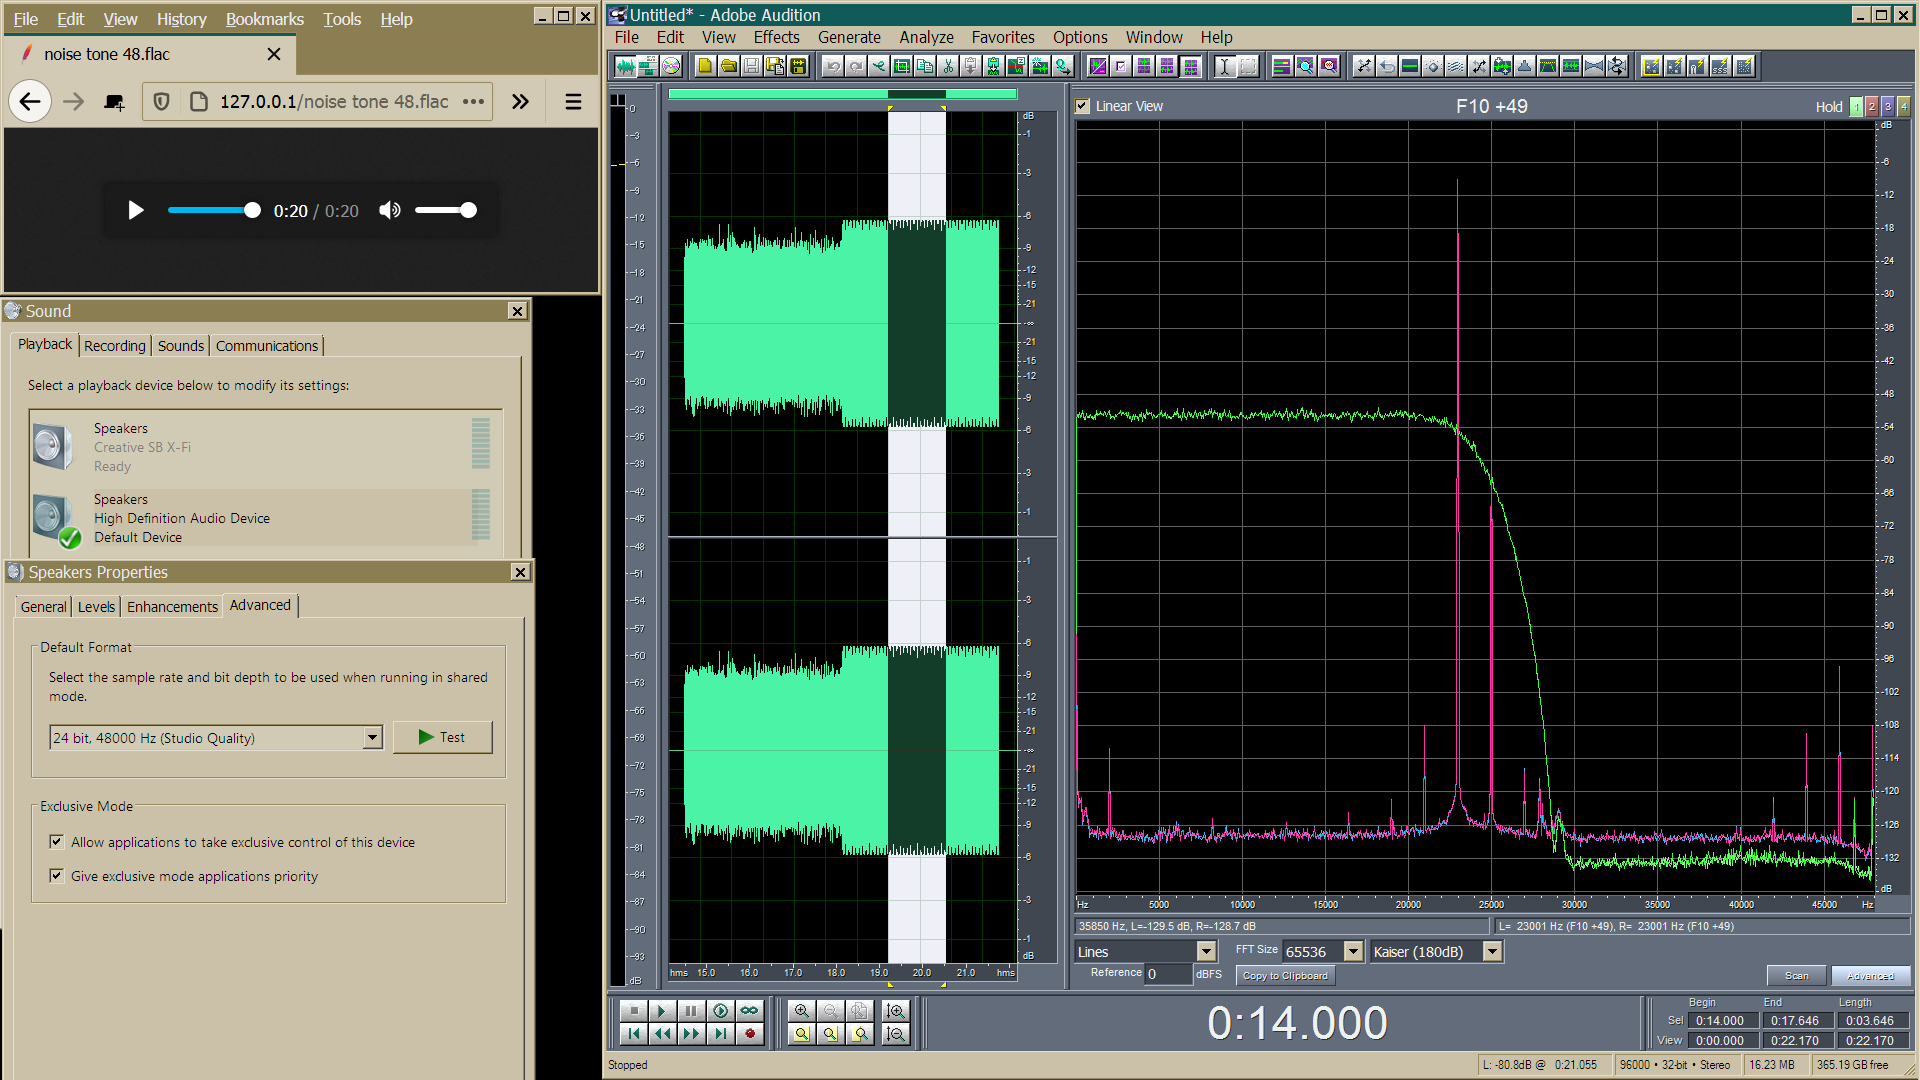This screenshot has height=1080, width=1920.
Task: Click the Pause button in transport controls
Action: click(x=690, y=1011)
